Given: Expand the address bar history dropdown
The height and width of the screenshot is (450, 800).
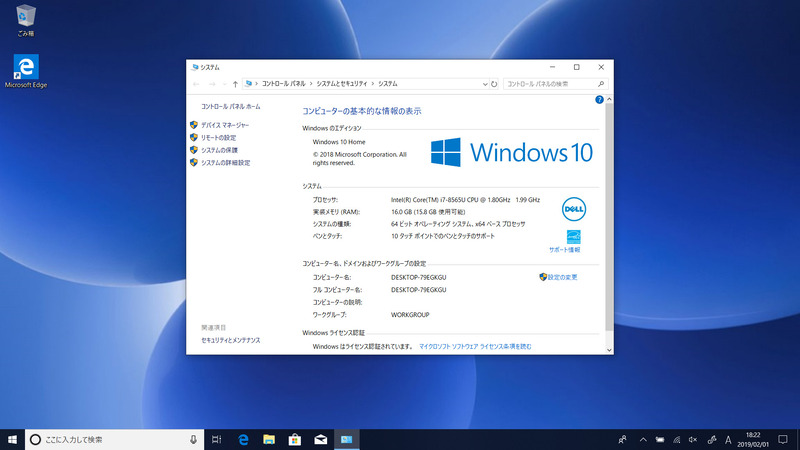Looking at the screenshot, I should click(485, 84).
